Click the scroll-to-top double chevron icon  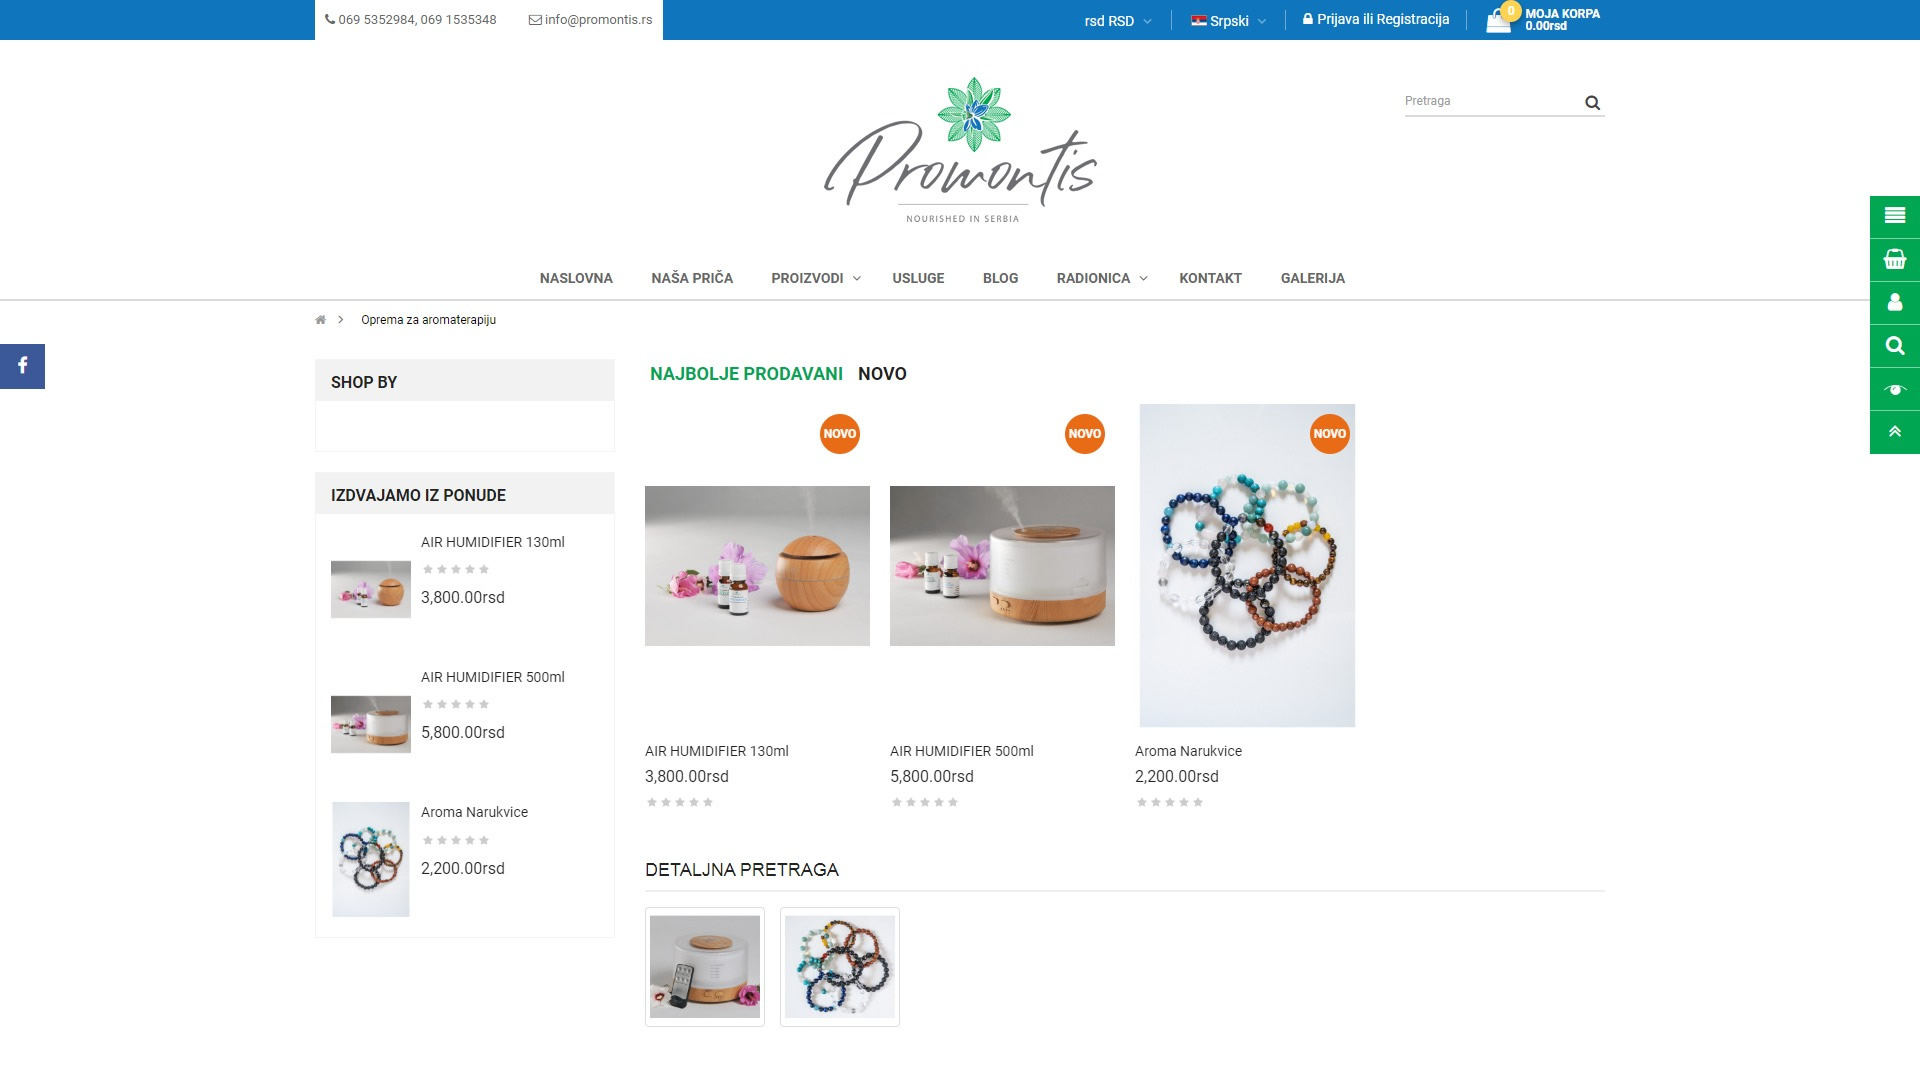[x=1894, y=432]
